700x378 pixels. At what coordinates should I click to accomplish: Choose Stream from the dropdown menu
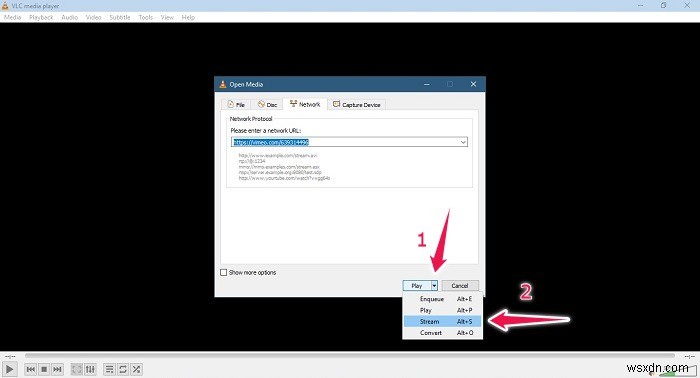point(442,321)
